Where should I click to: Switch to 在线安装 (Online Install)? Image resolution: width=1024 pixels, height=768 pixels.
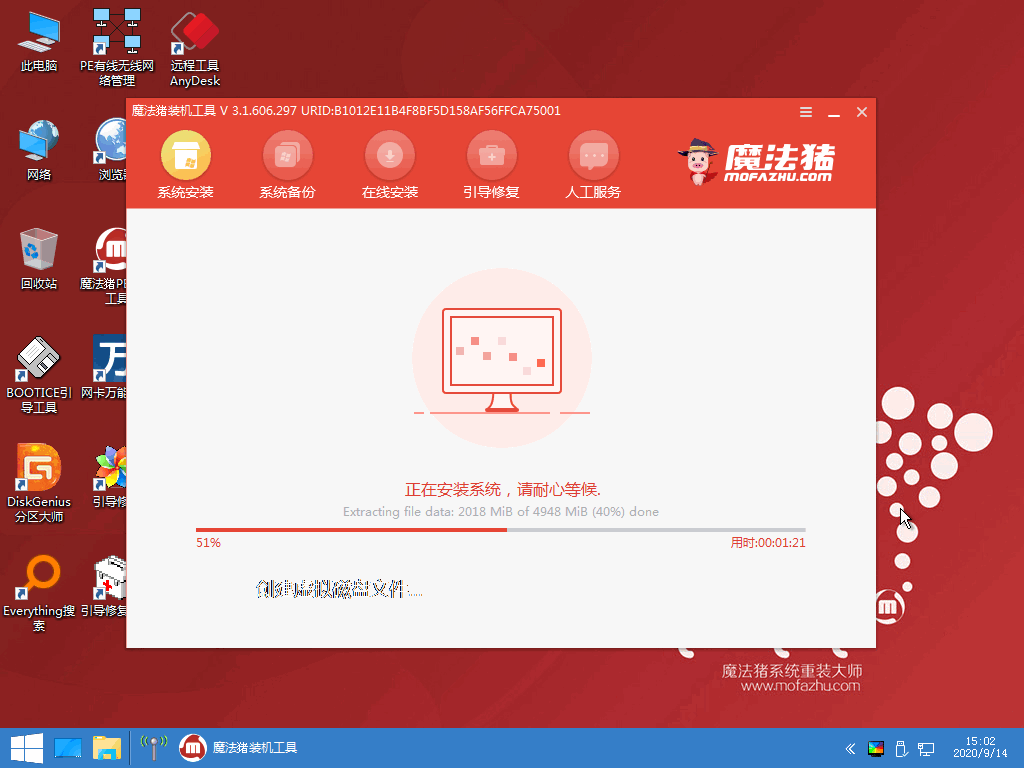pyautogui.click(x=389, y=158)
